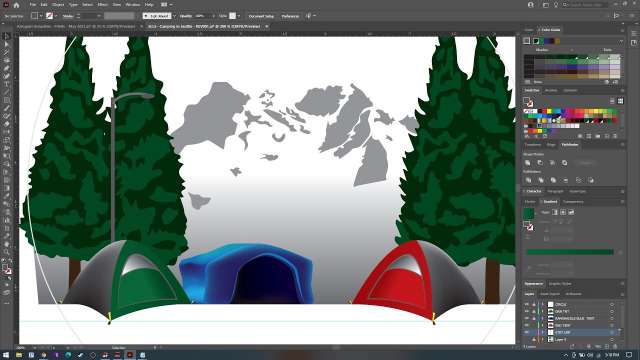
Task: Click the Home icon in the top bar
Action: coord(16,5)
